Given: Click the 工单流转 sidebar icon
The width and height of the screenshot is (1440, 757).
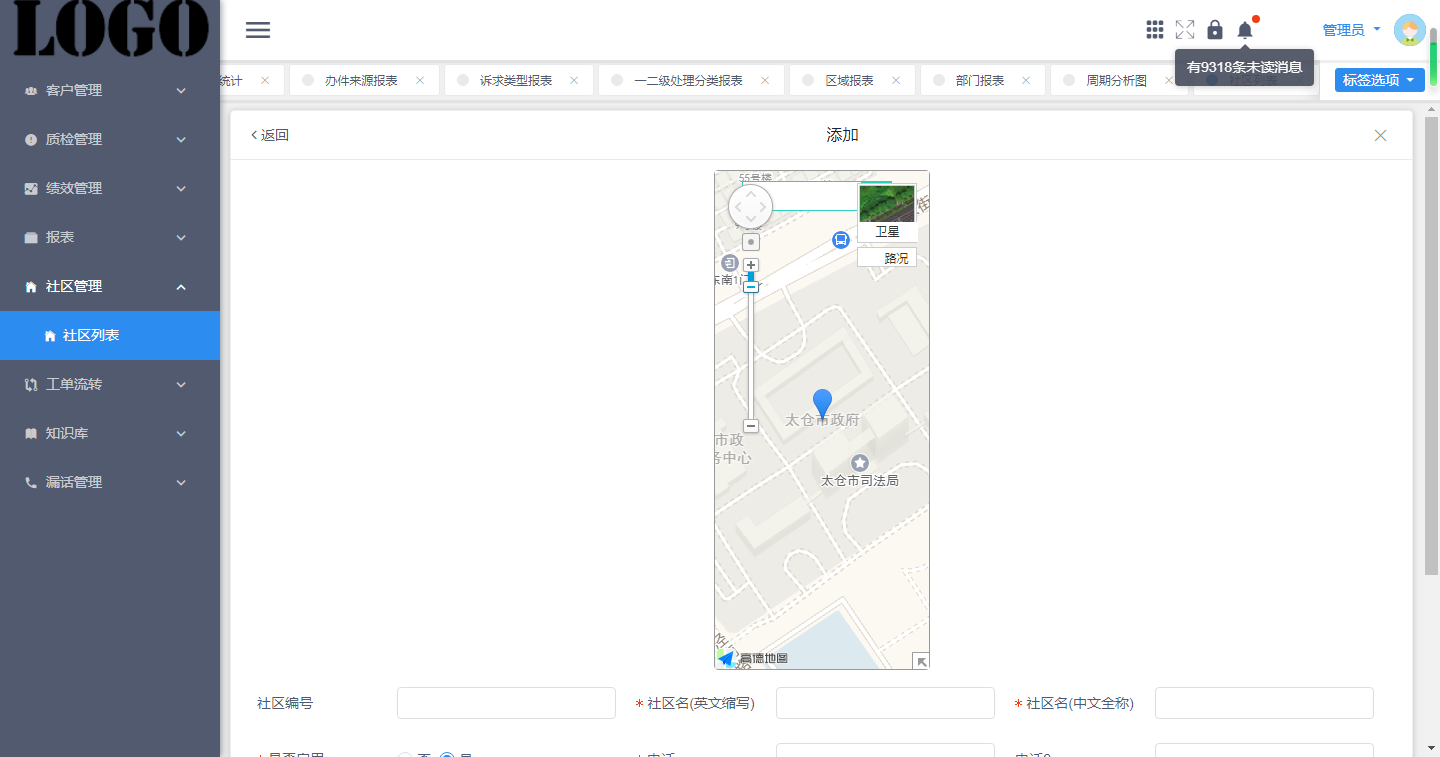Looking at the screenshot, I should click(x=31, y=385).
